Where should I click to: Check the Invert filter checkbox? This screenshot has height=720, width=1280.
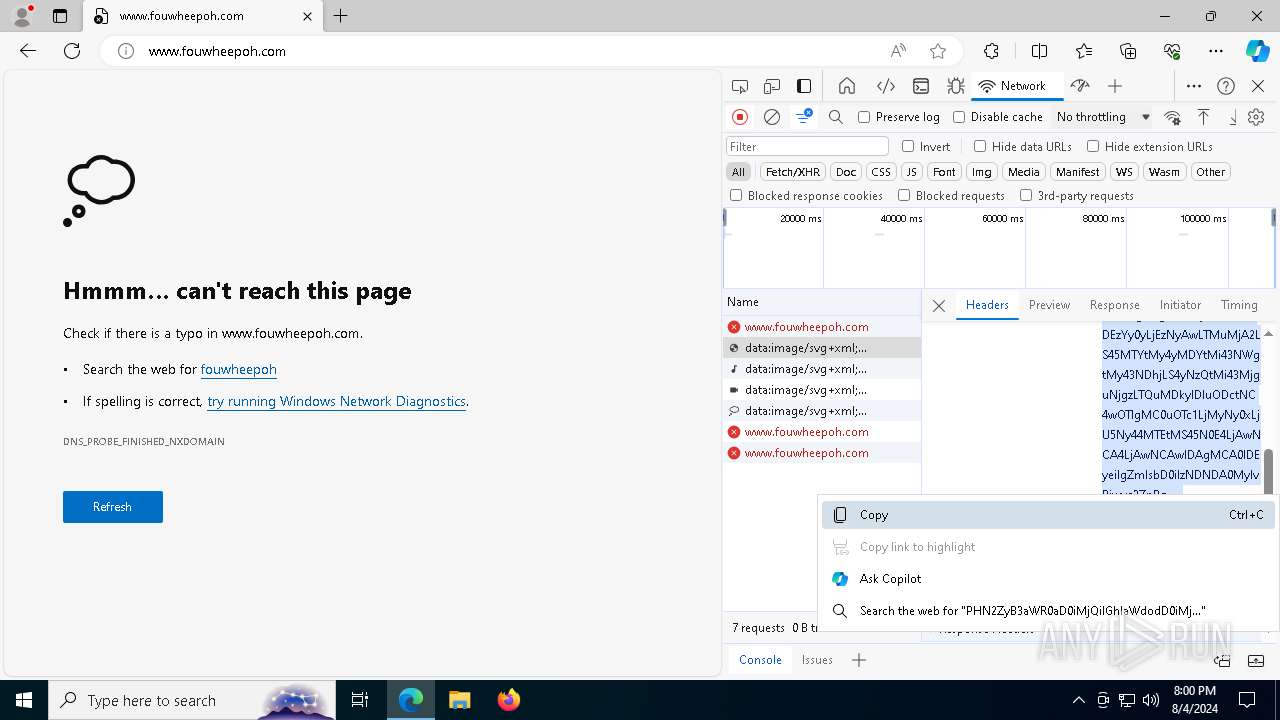pyautogui.click(x=908, y=146)
